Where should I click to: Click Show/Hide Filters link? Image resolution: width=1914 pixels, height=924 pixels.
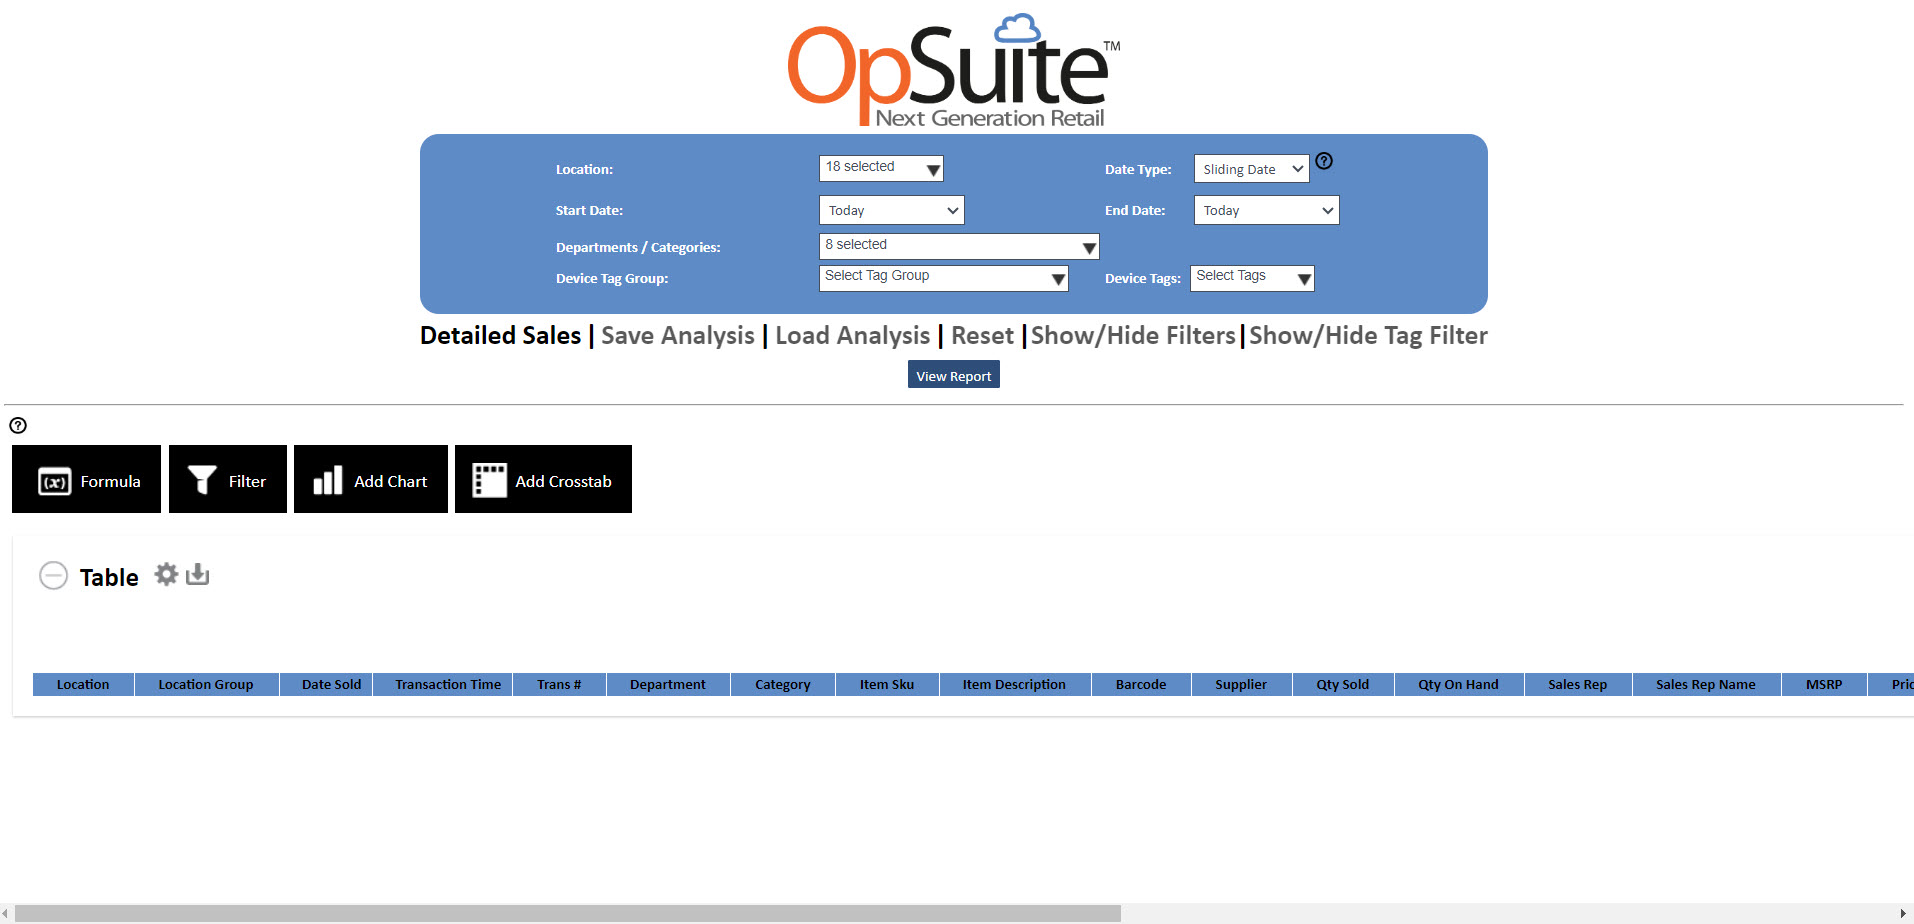(1133, 336)
